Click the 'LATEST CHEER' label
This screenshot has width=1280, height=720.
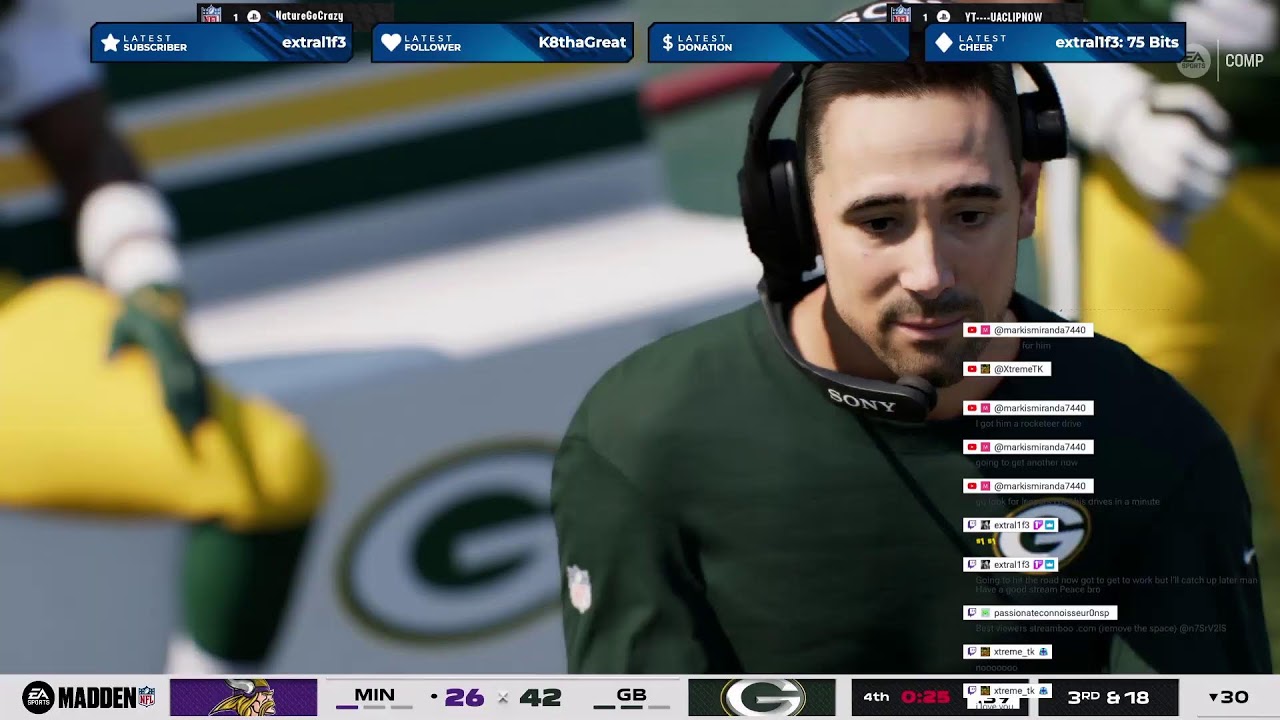point(982,43)
